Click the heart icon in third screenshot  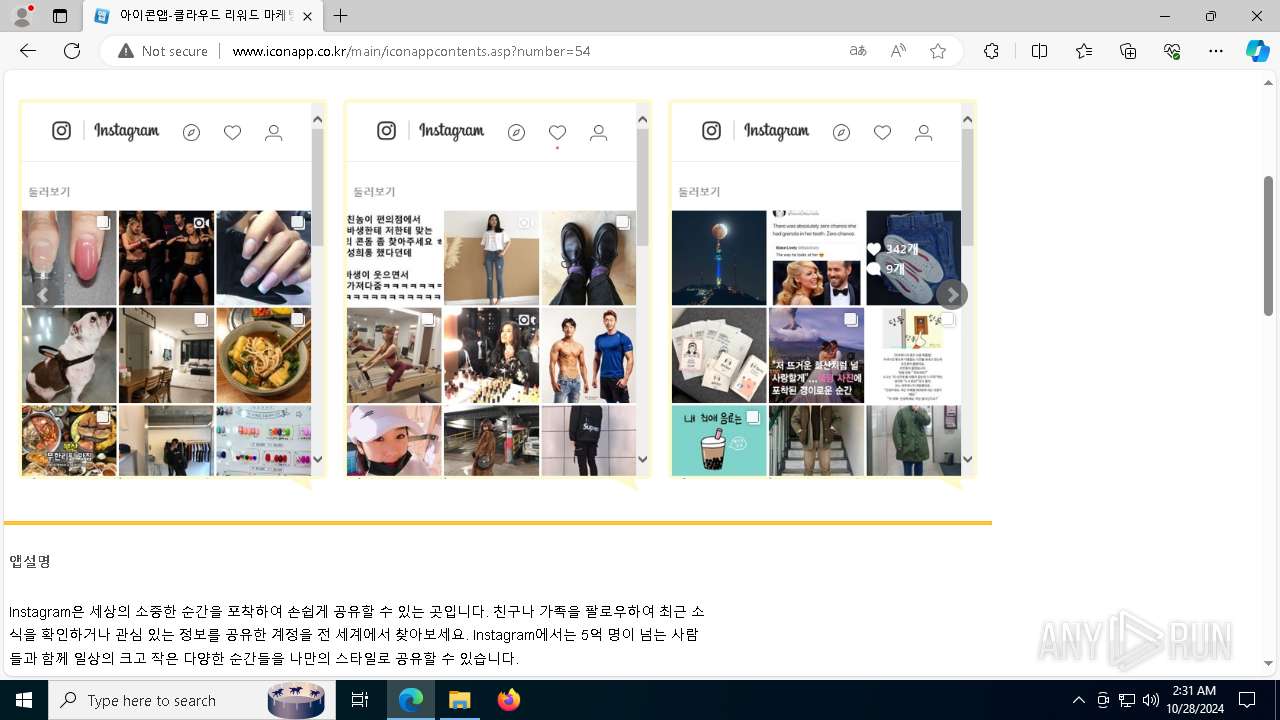pos(882,133)
